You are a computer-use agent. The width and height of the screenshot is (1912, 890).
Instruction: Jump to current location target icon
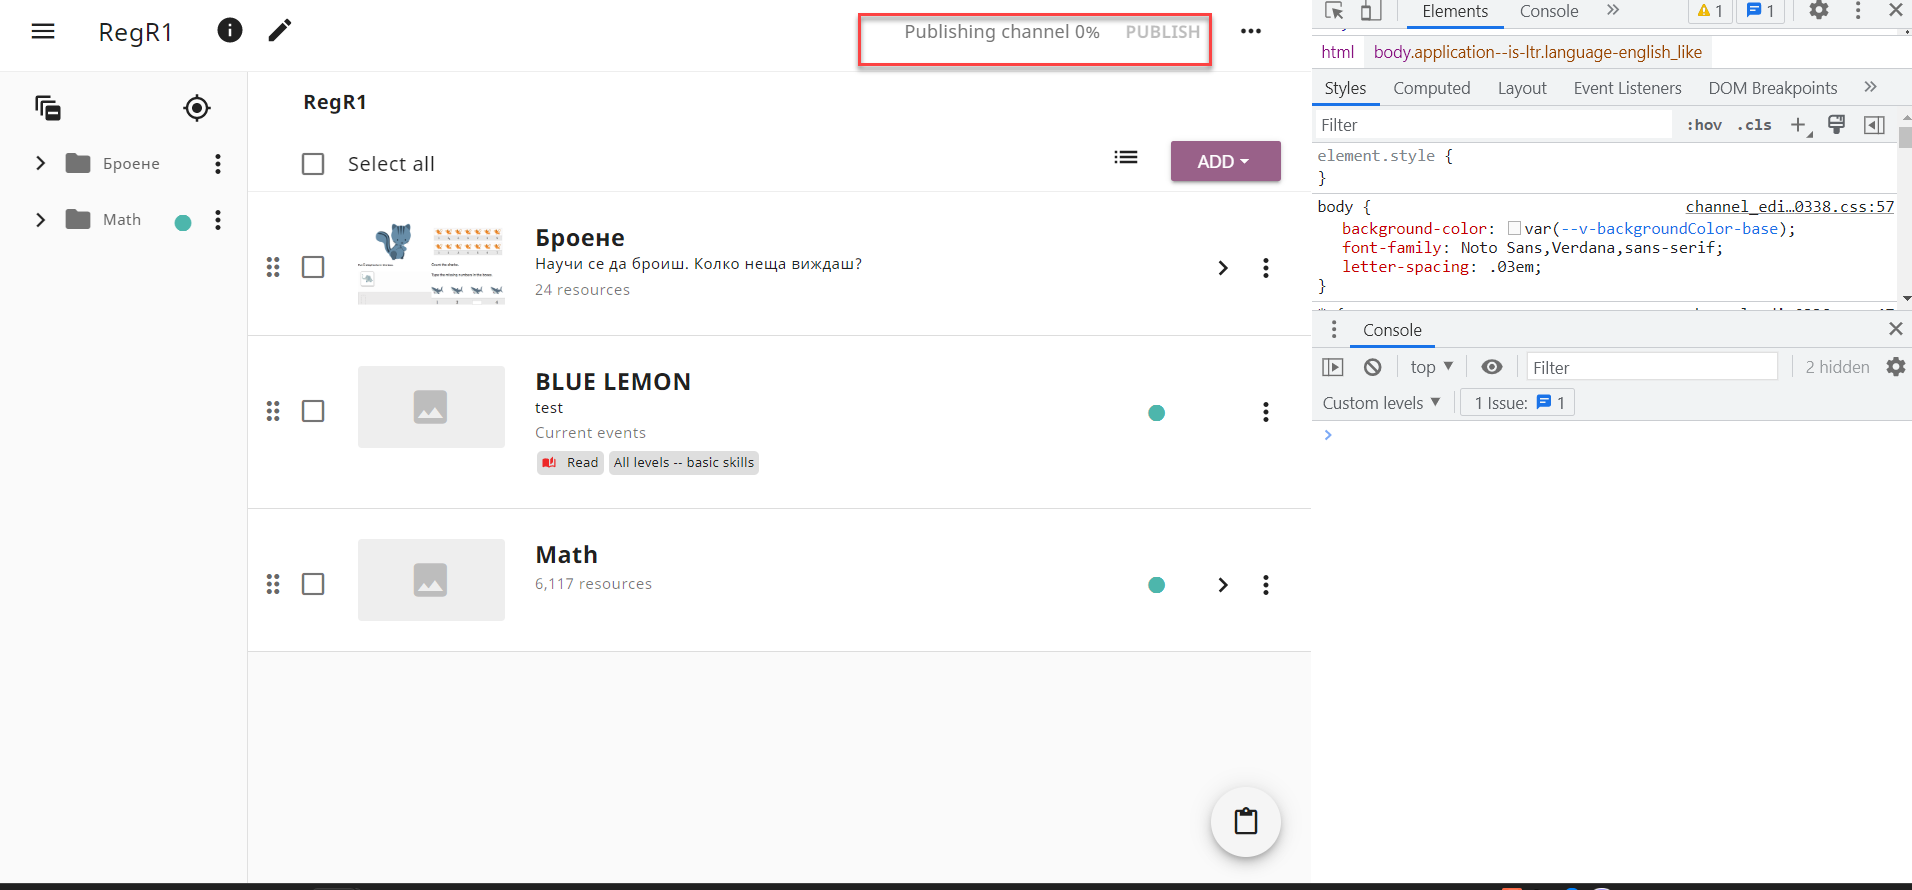197,108
